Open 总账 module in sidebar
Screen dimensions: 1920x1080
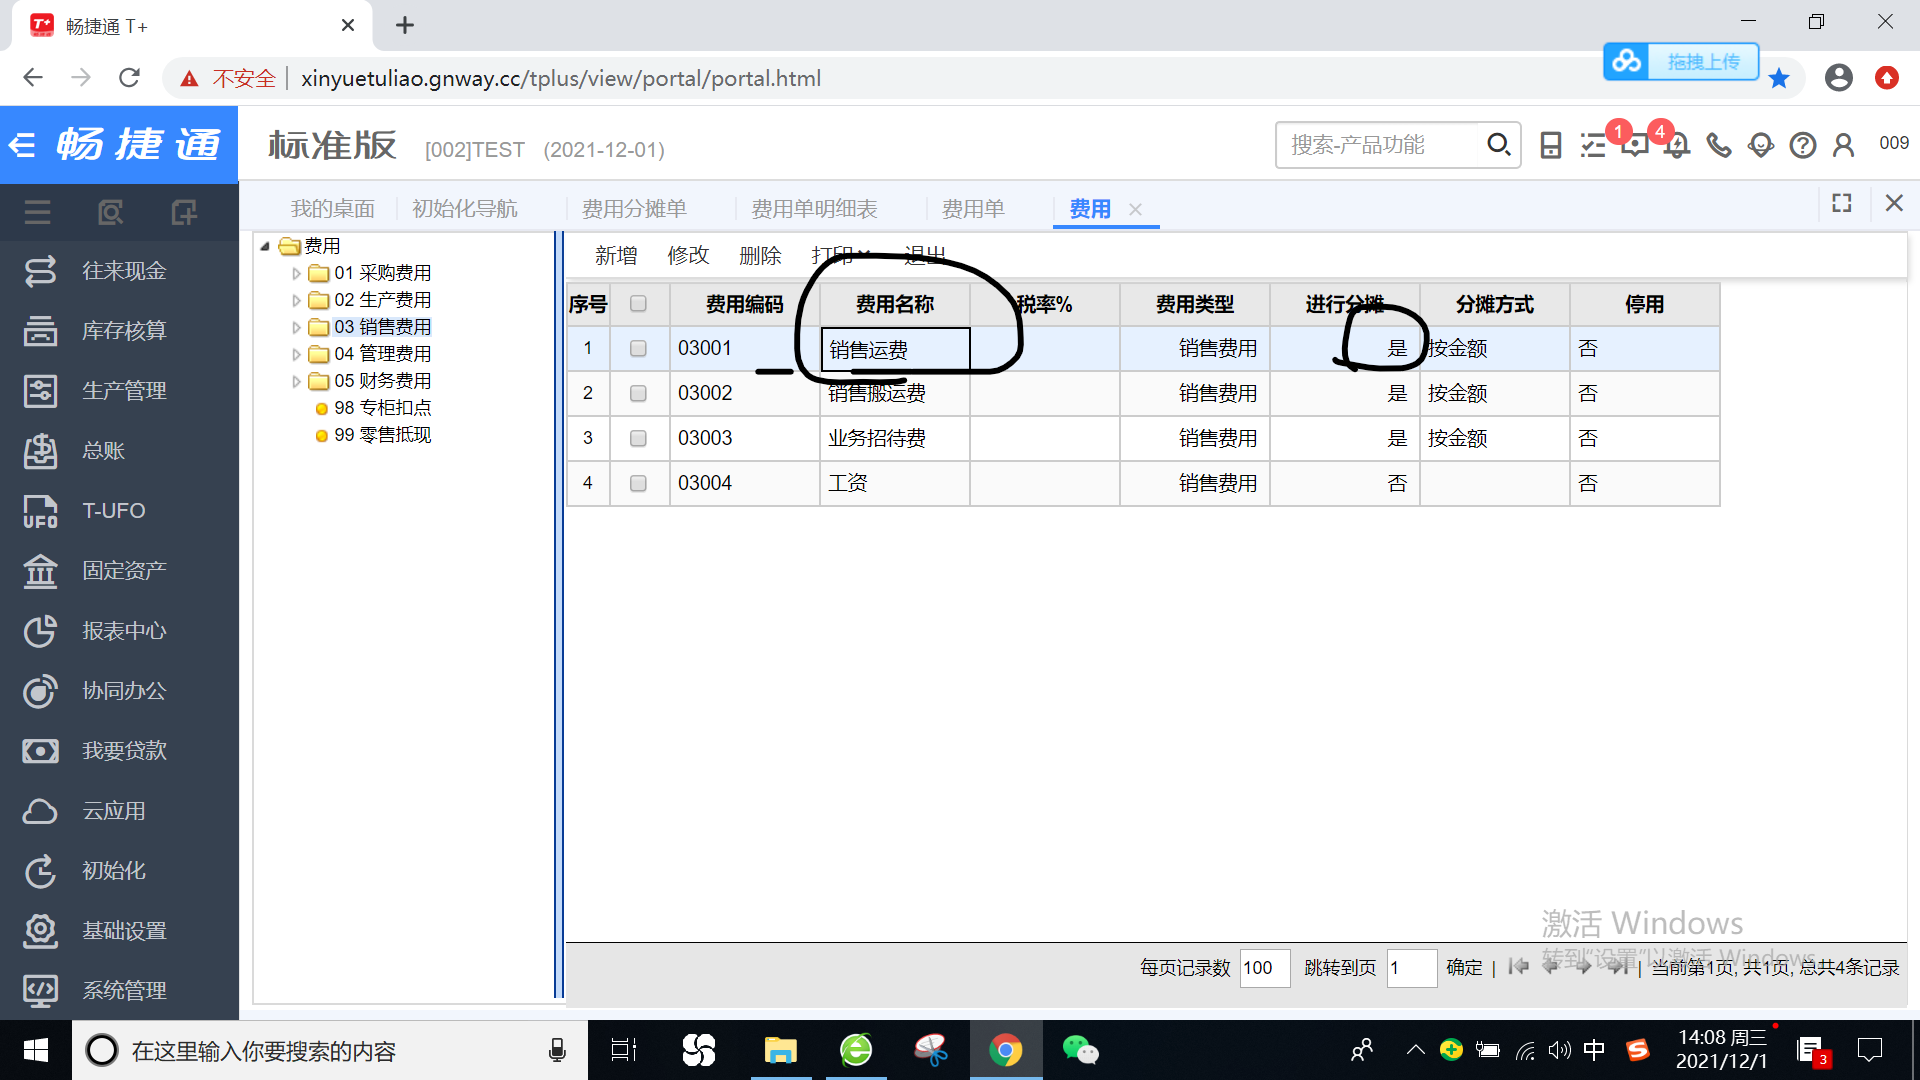pos(120,451)
